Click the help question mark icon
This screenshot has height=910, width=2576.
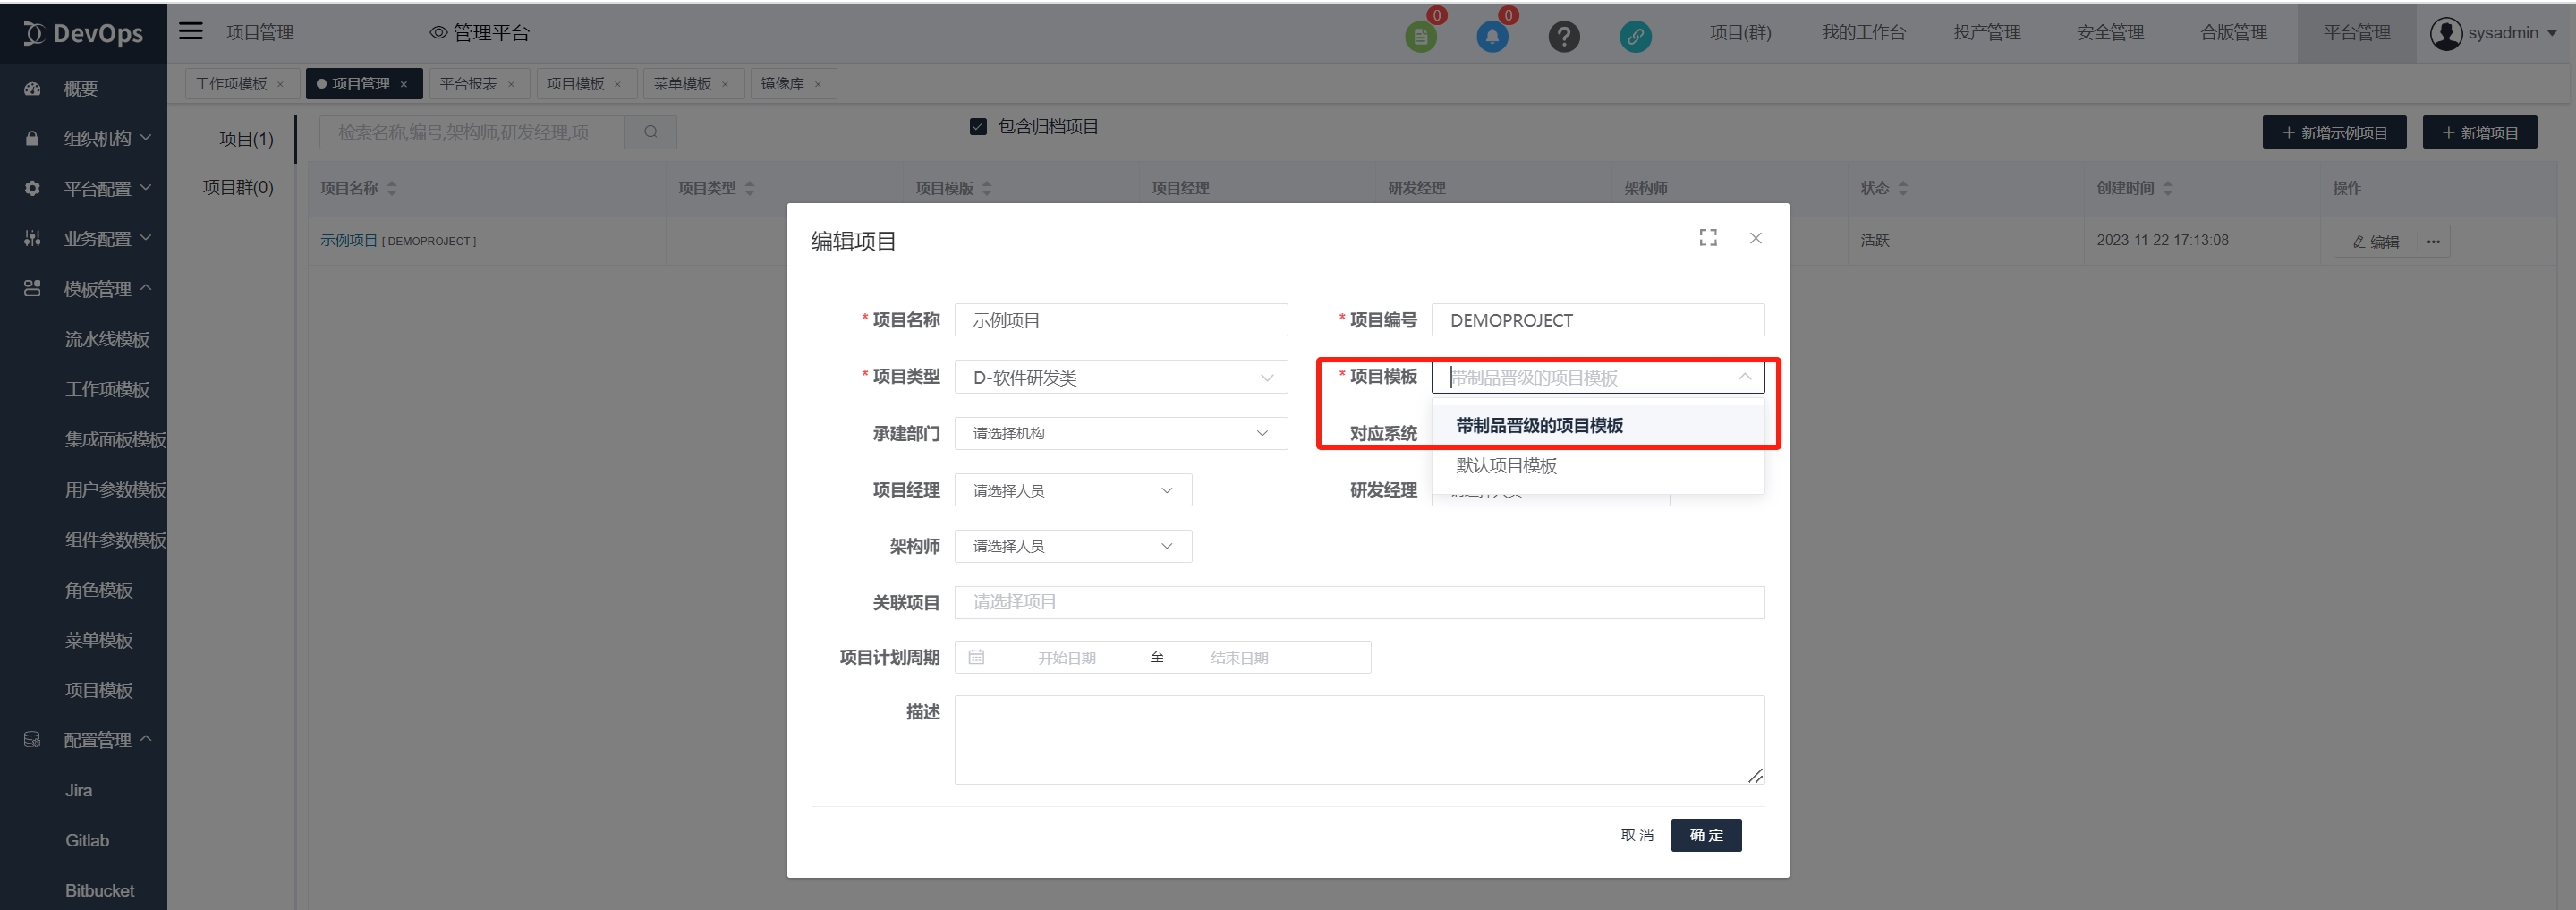[1563, 37]
